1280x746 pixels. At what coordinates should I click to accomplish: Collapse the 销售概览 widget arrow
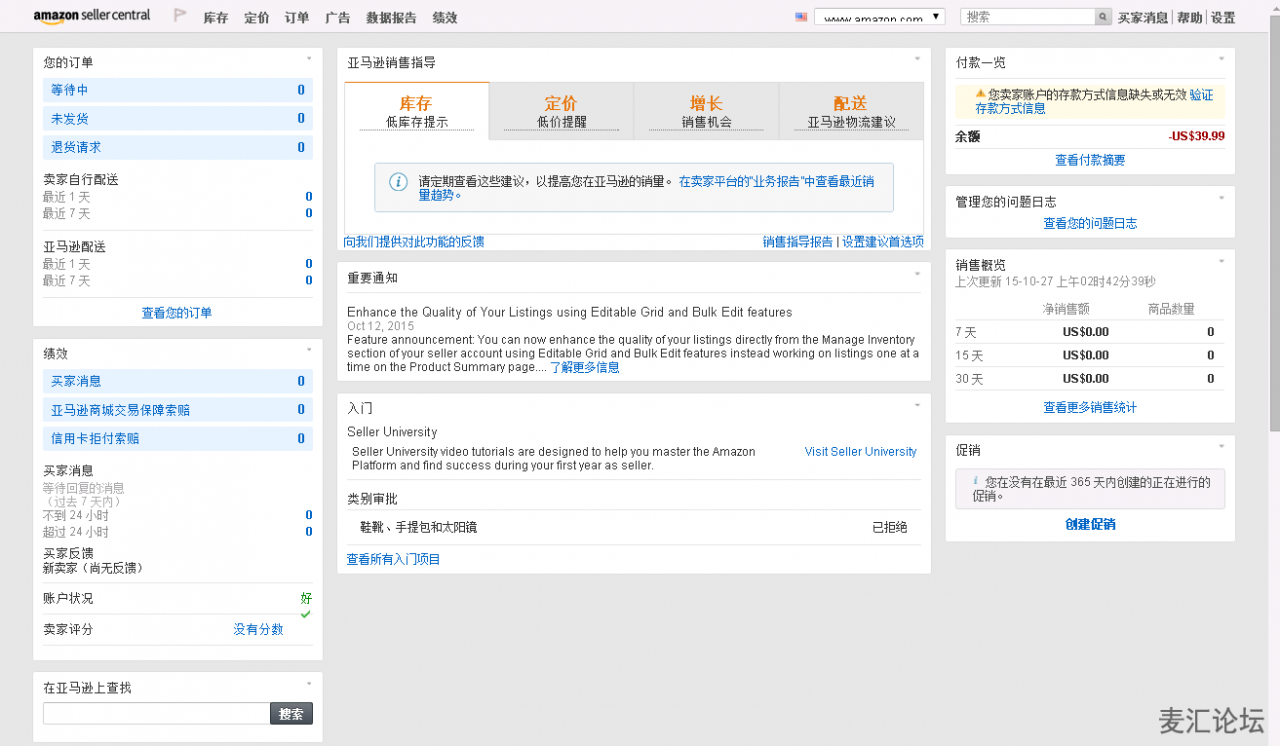pyautogui.click(x=1221, y=262)
